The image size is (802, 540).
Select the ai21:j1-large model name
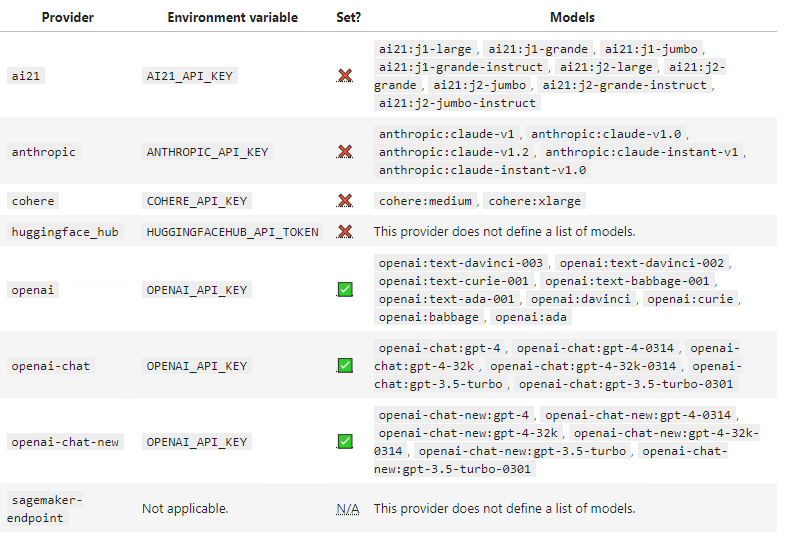tap(426, 49)
